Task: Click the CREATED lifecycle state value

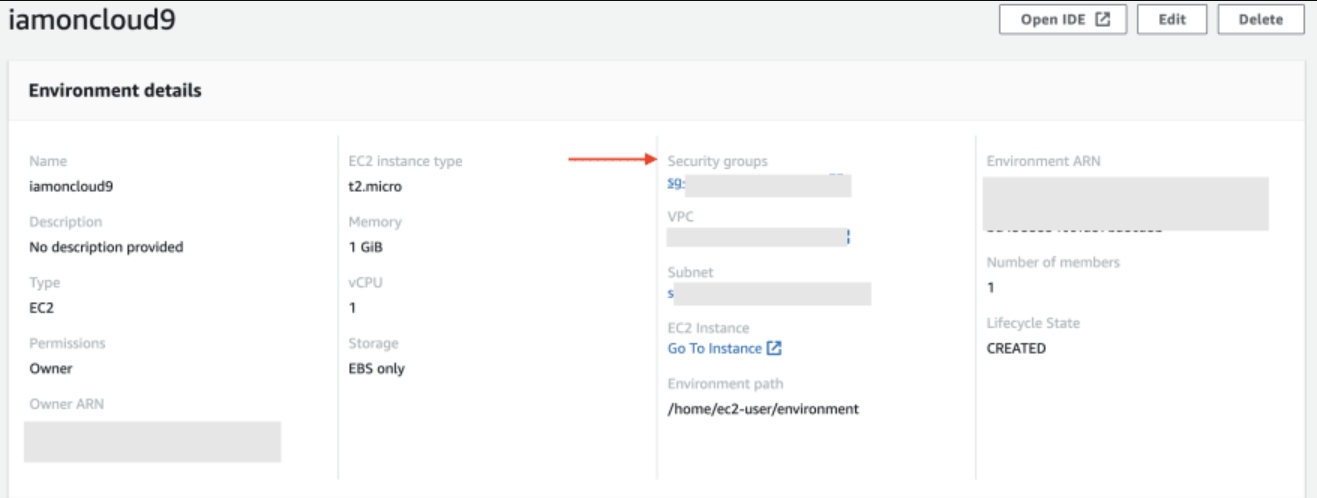Action: pyautogui.click(x=1016, y=349)
